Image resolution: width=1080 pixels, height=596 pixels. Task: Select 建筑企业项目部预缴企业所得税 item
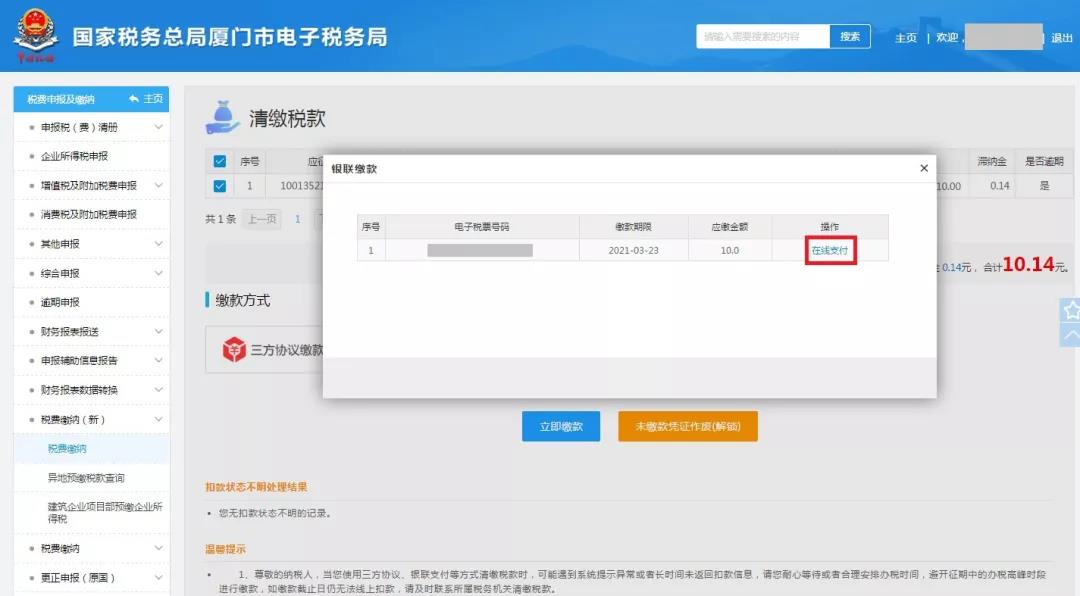click(x=105, y=513)
